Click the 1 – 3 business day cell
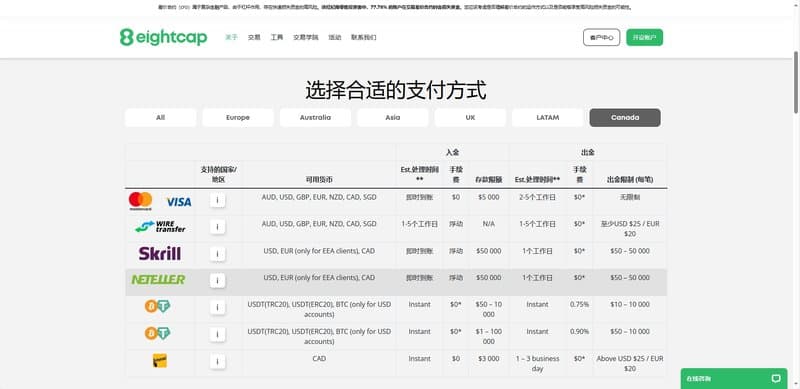This screenshot has width=800, height=389. 538,363
